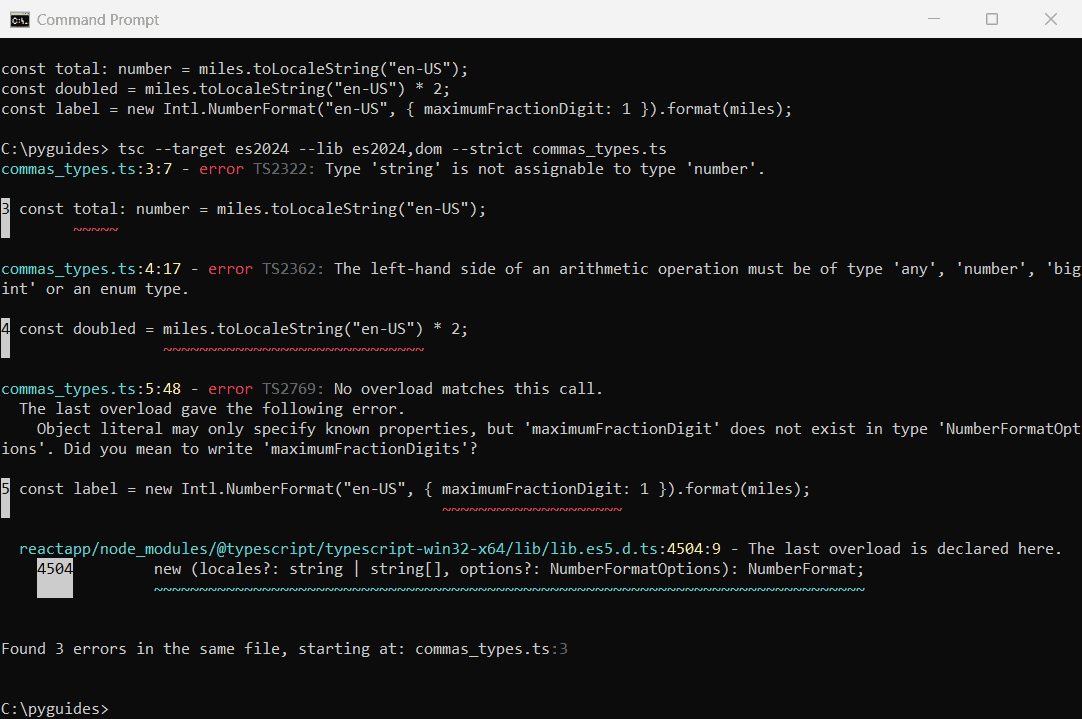Maximize the Command Prompt window
Screen dimensions: 1082x719
pos(992,19)
